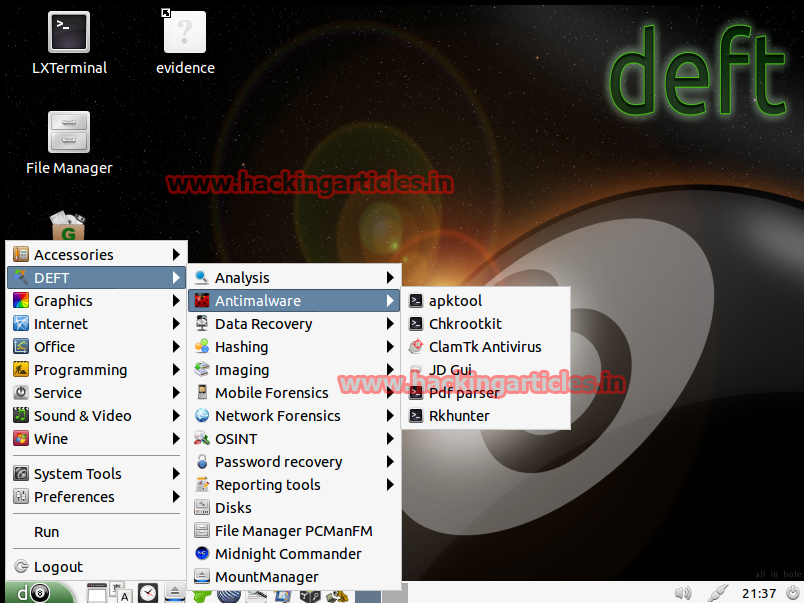Open the evidence desktop shortcut

pos(185,43)
